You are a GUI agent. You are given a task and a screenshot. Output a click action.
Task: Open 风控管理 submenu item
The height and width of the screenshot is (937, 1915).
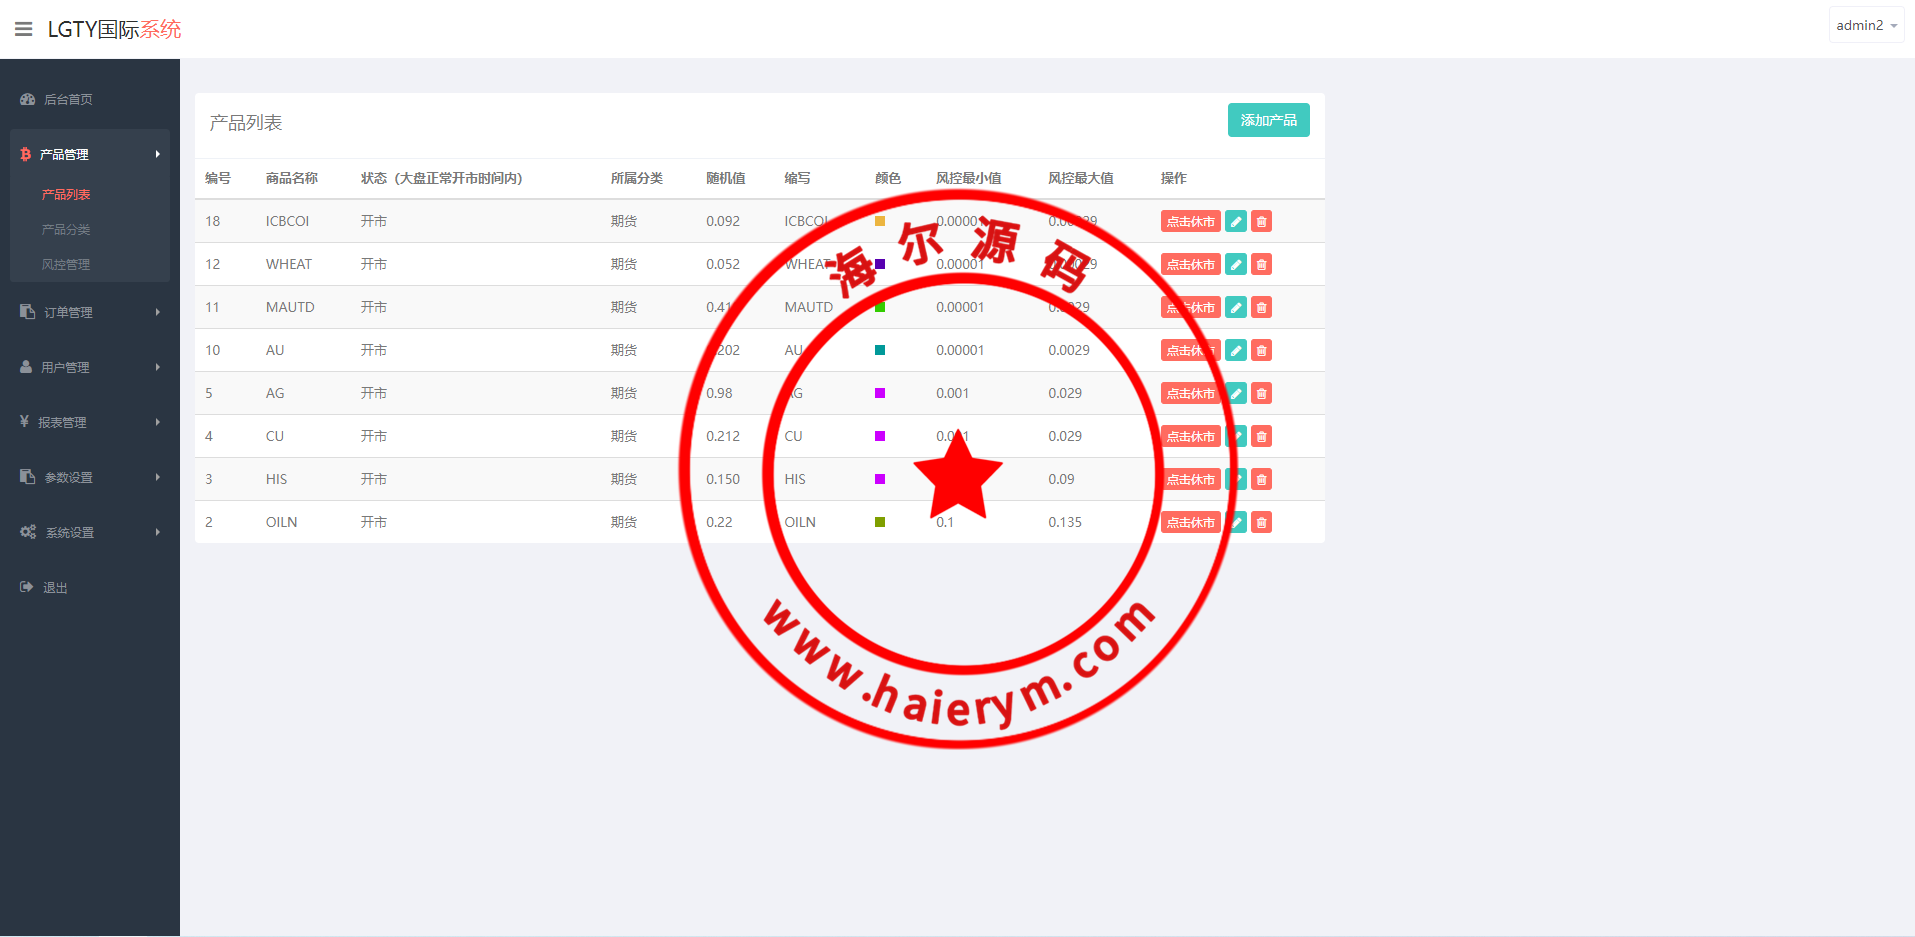(66, 265)
